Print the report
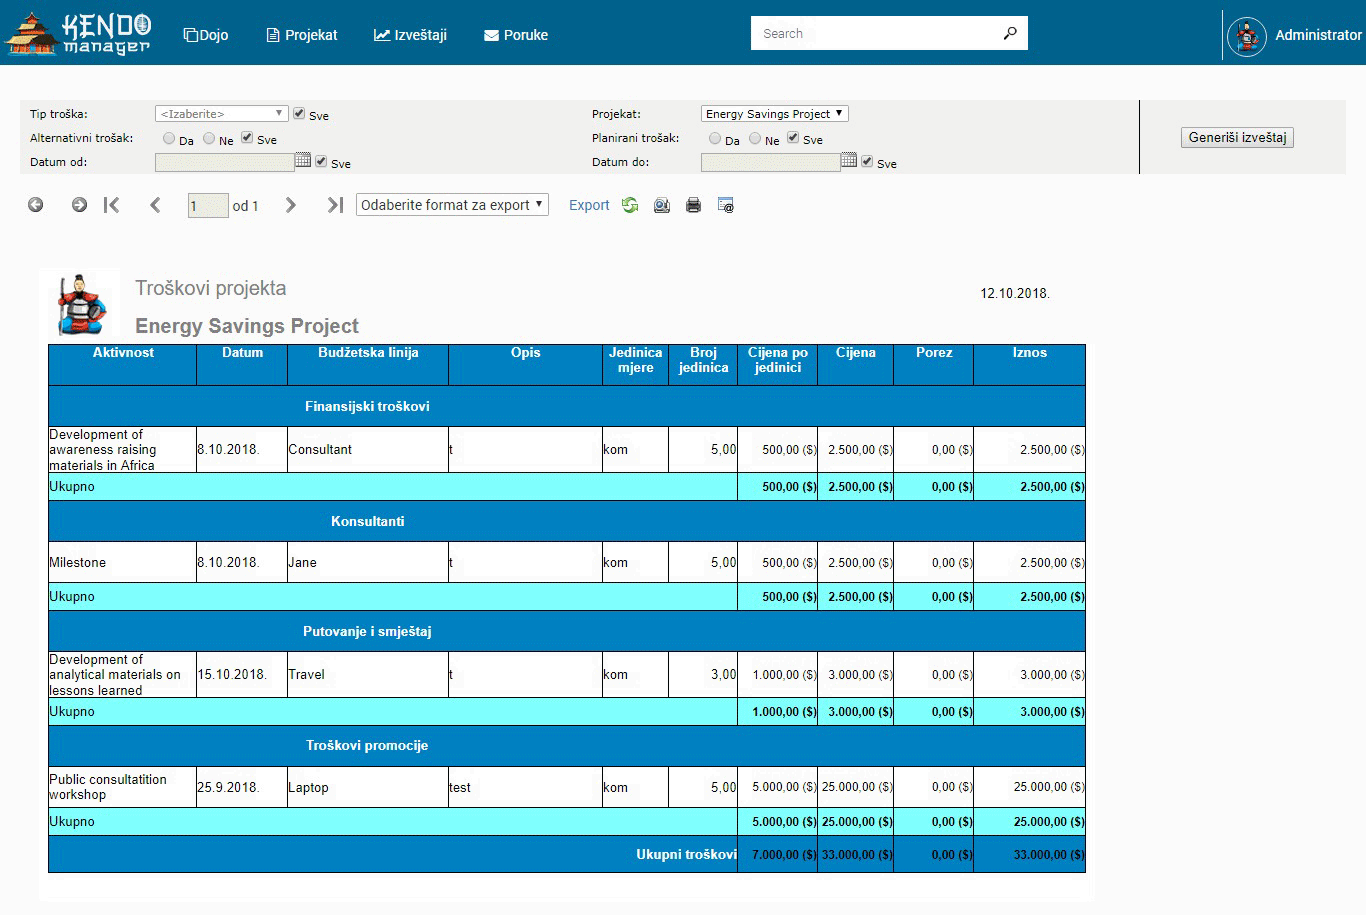Screen dimensions: 1366x915 point(694,205)
